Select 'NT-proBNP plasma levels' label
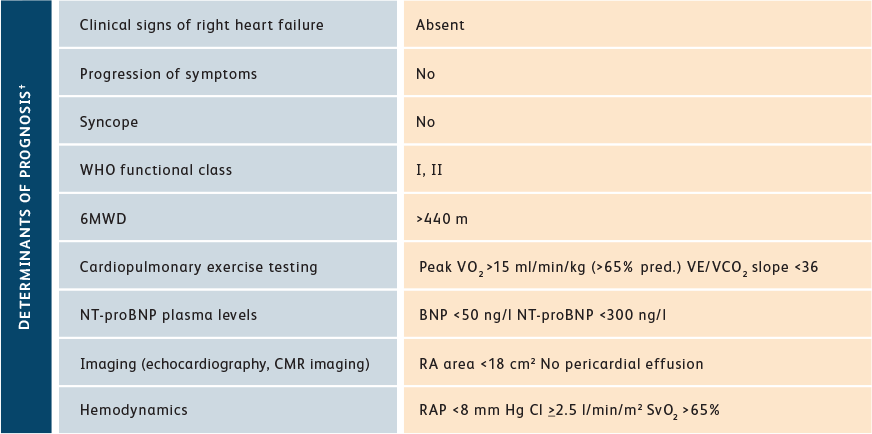 169,315
